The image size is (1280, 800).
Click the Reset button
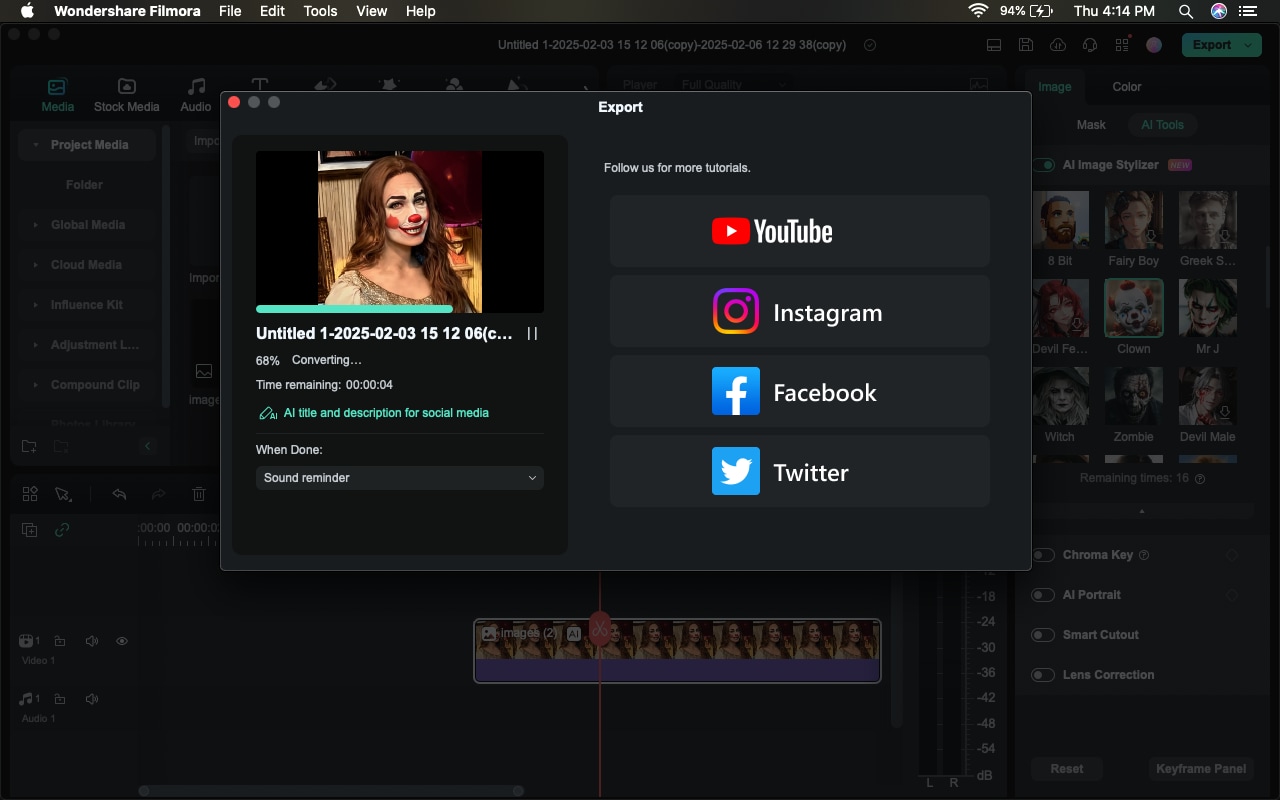(1067, 769)
